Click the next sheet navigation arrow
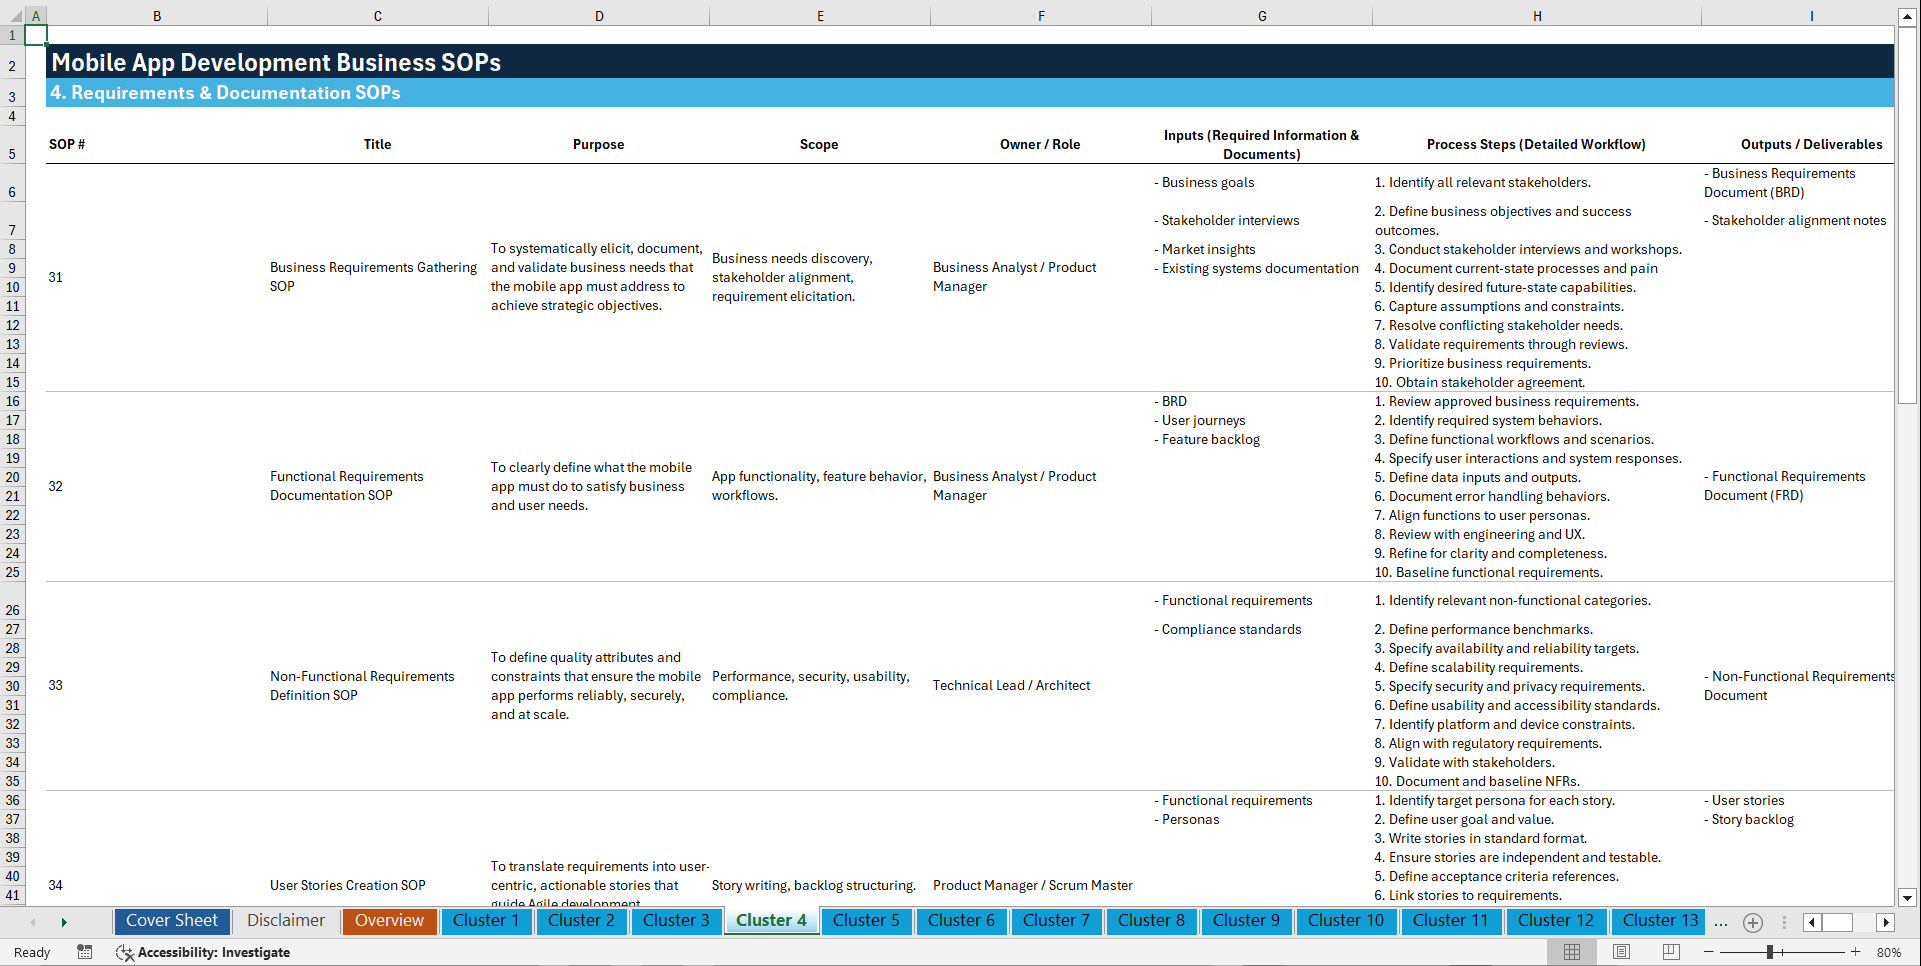Screen dimensions: 1921x966 65,921
